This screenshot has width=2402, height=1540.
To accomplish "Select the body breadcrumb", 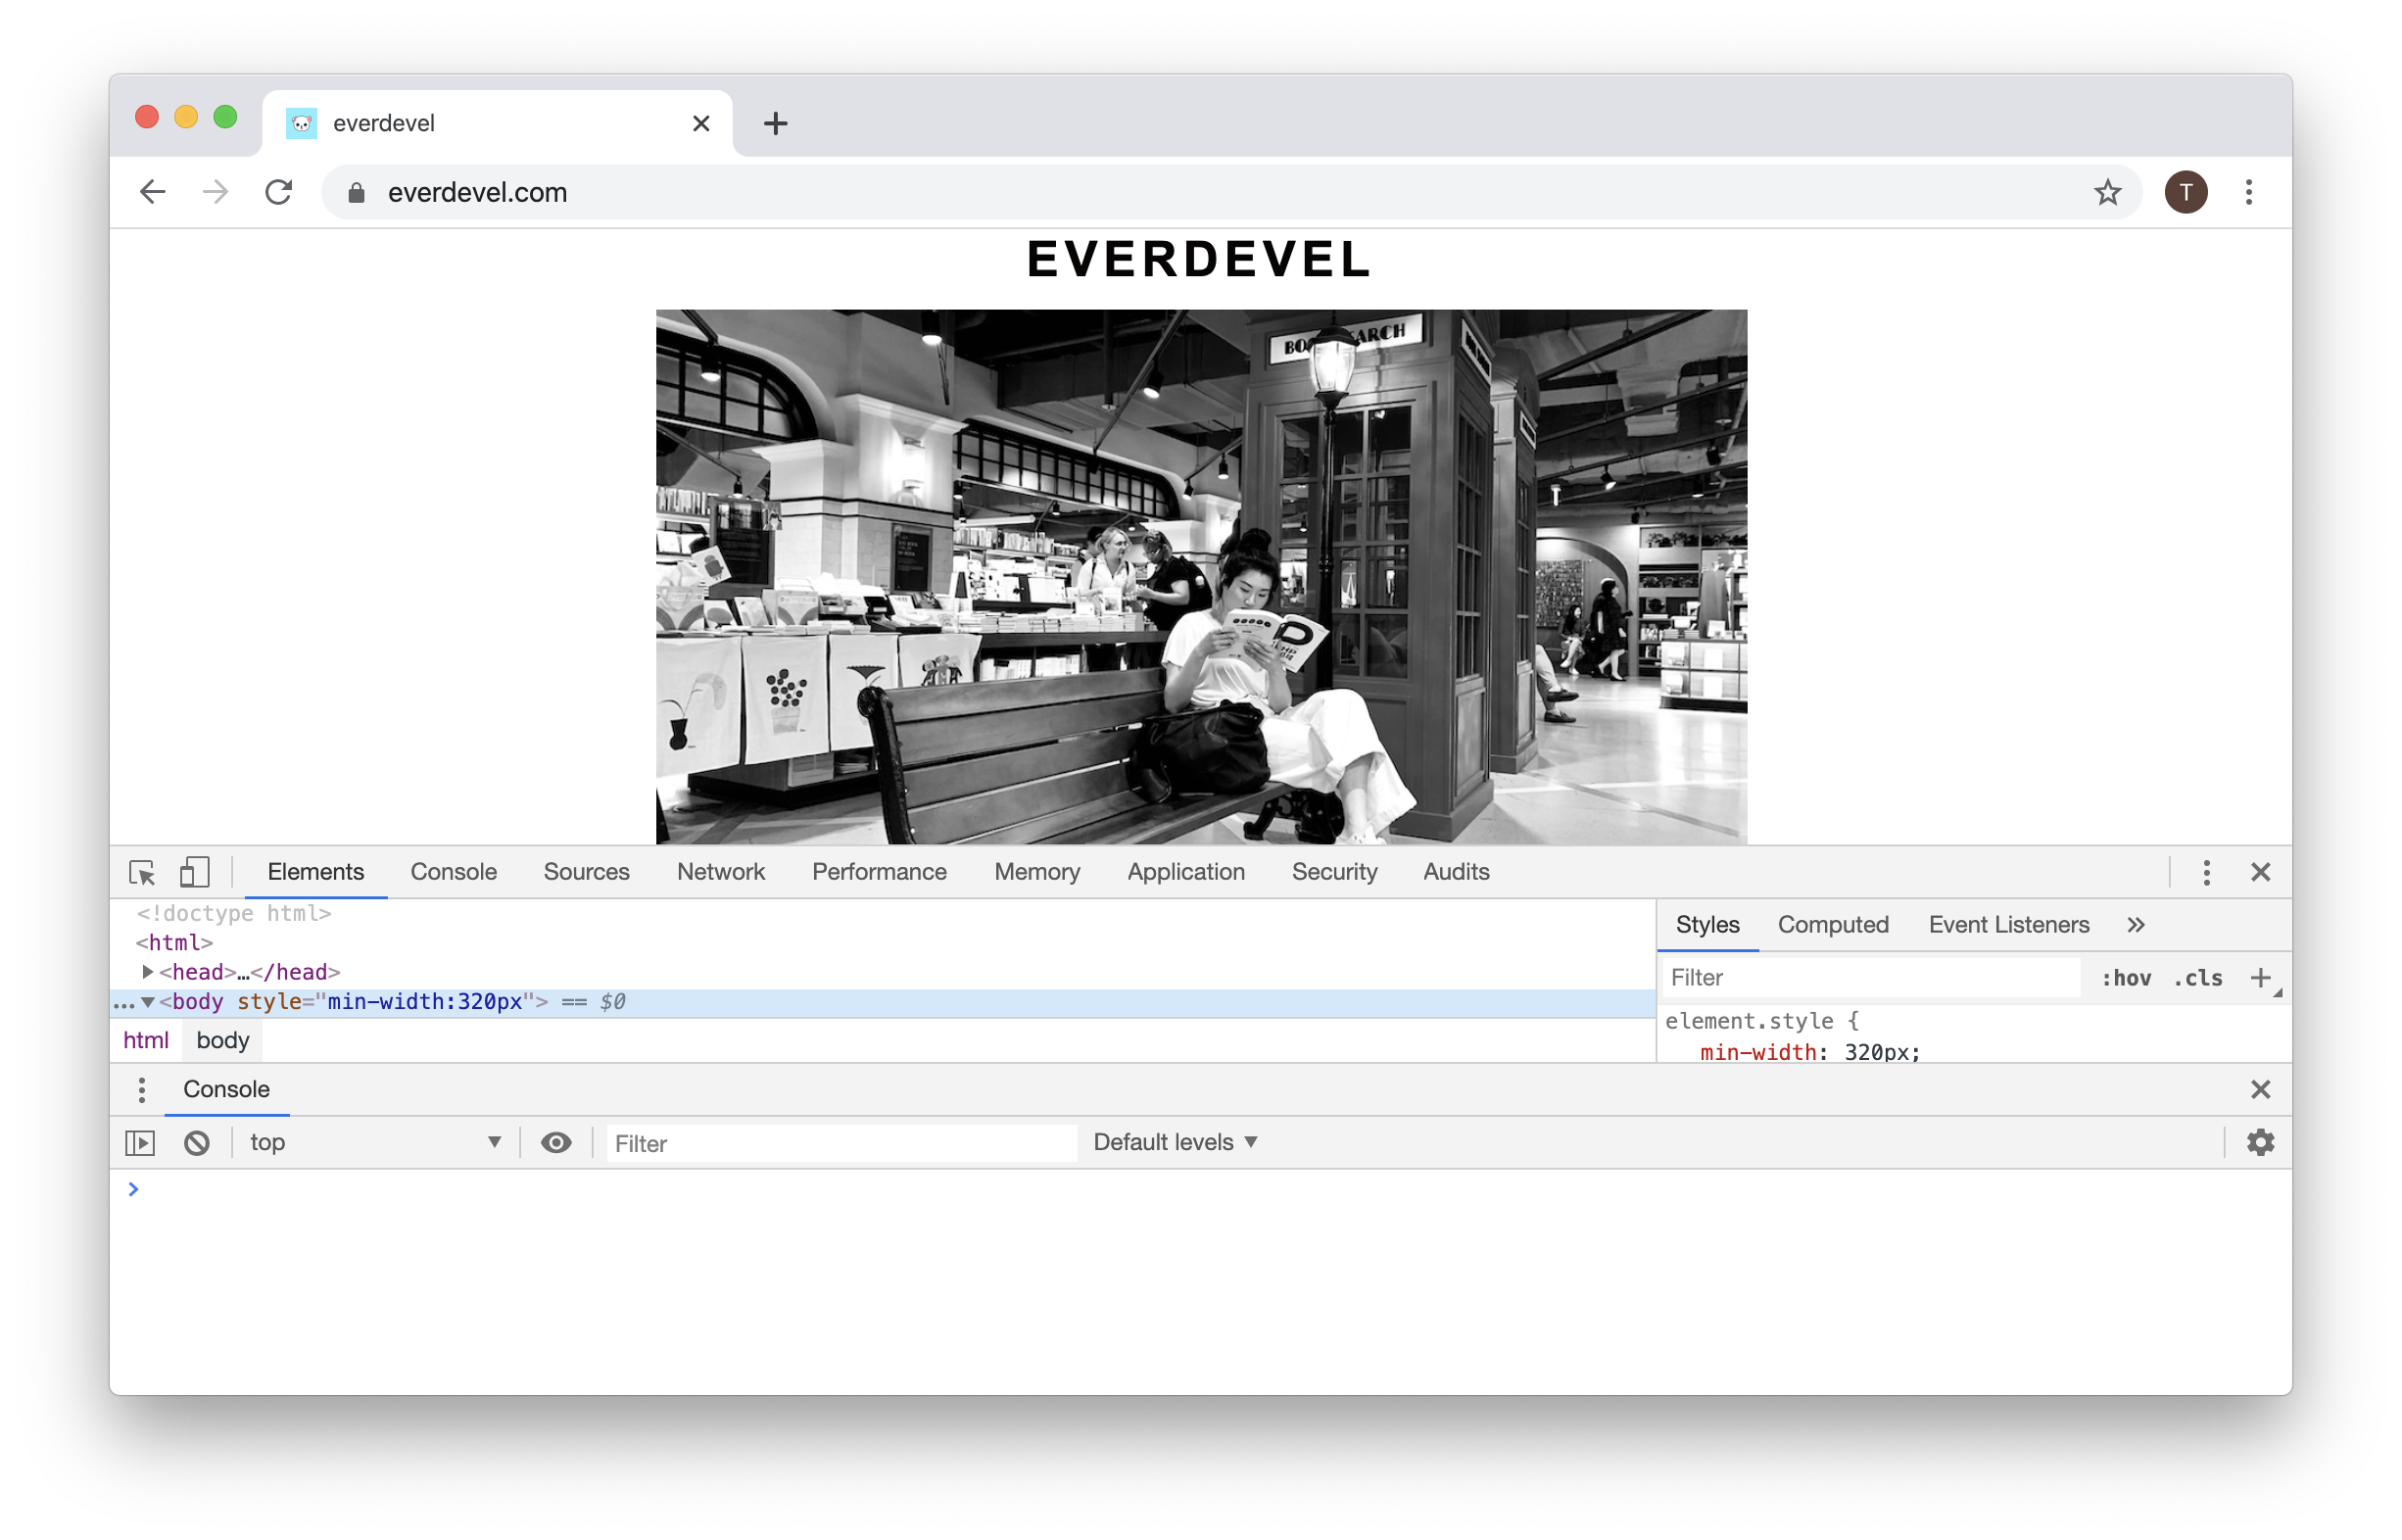I will (222, 1041).
